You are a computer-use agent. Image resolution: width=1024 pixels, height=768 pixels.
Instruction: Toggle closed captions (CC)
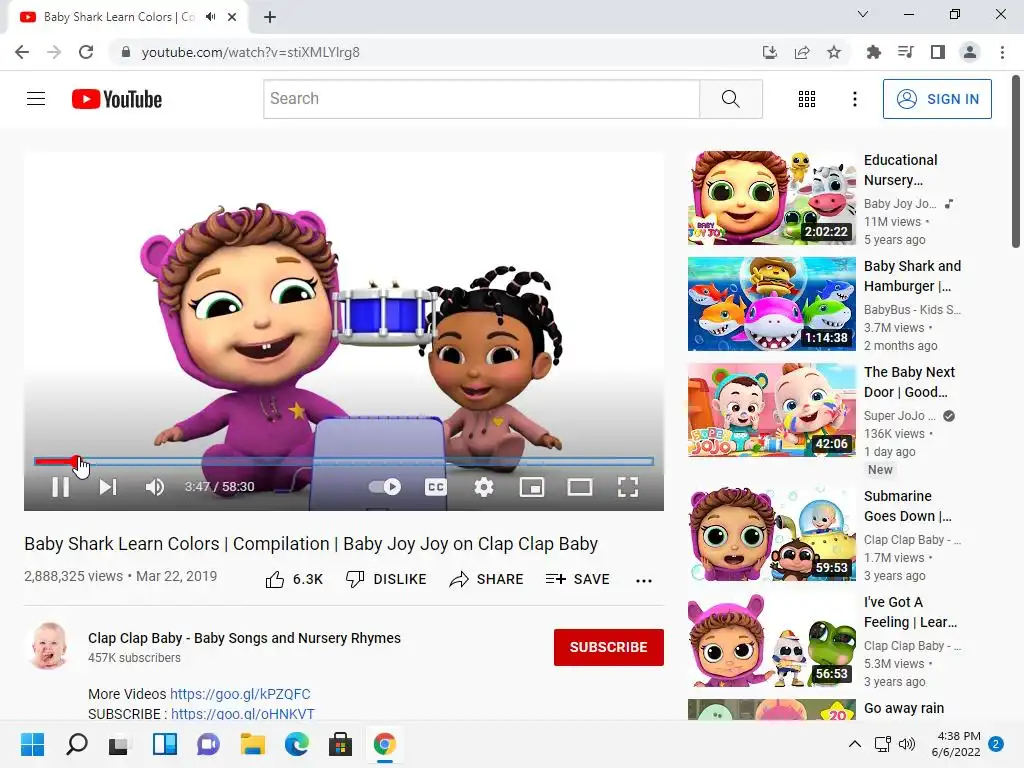[x=436, y=487]
